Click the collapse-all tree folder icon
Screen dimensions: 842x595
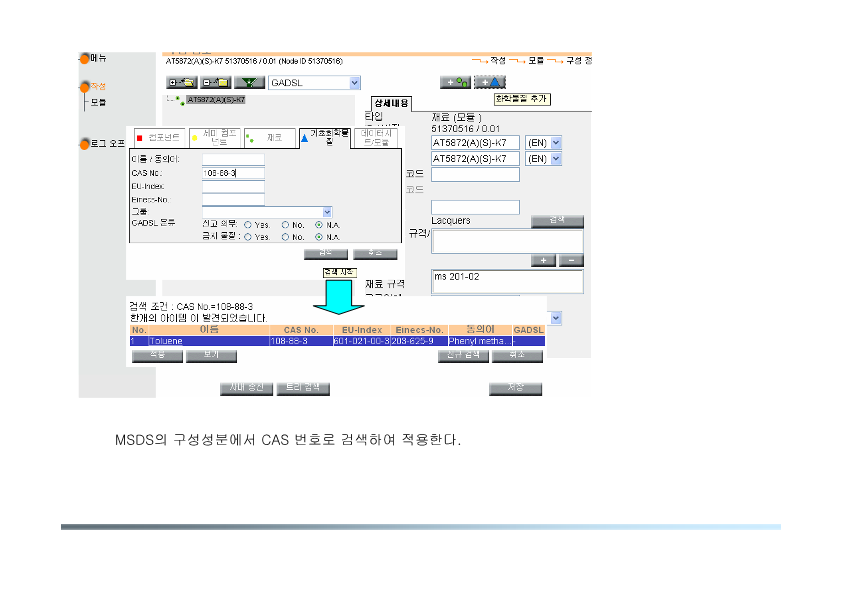[x=215, y=83]
